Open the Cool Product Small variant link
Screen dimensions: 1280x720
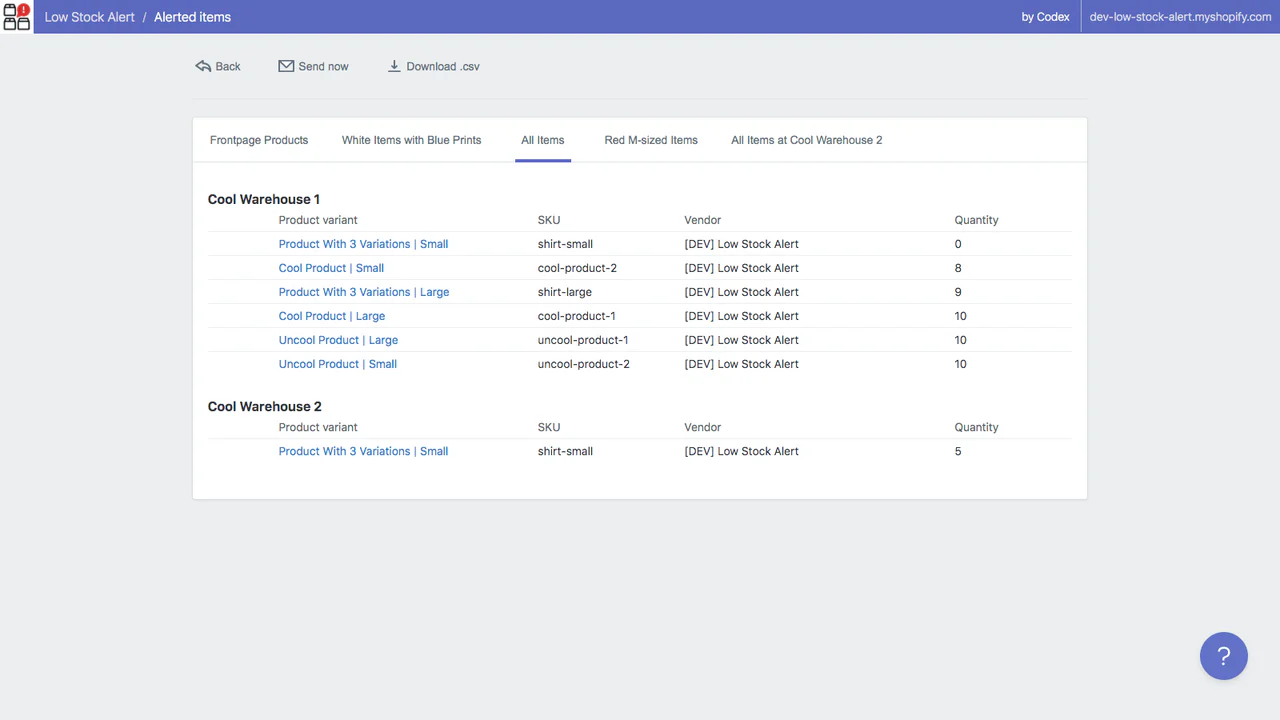pos(331,268)
